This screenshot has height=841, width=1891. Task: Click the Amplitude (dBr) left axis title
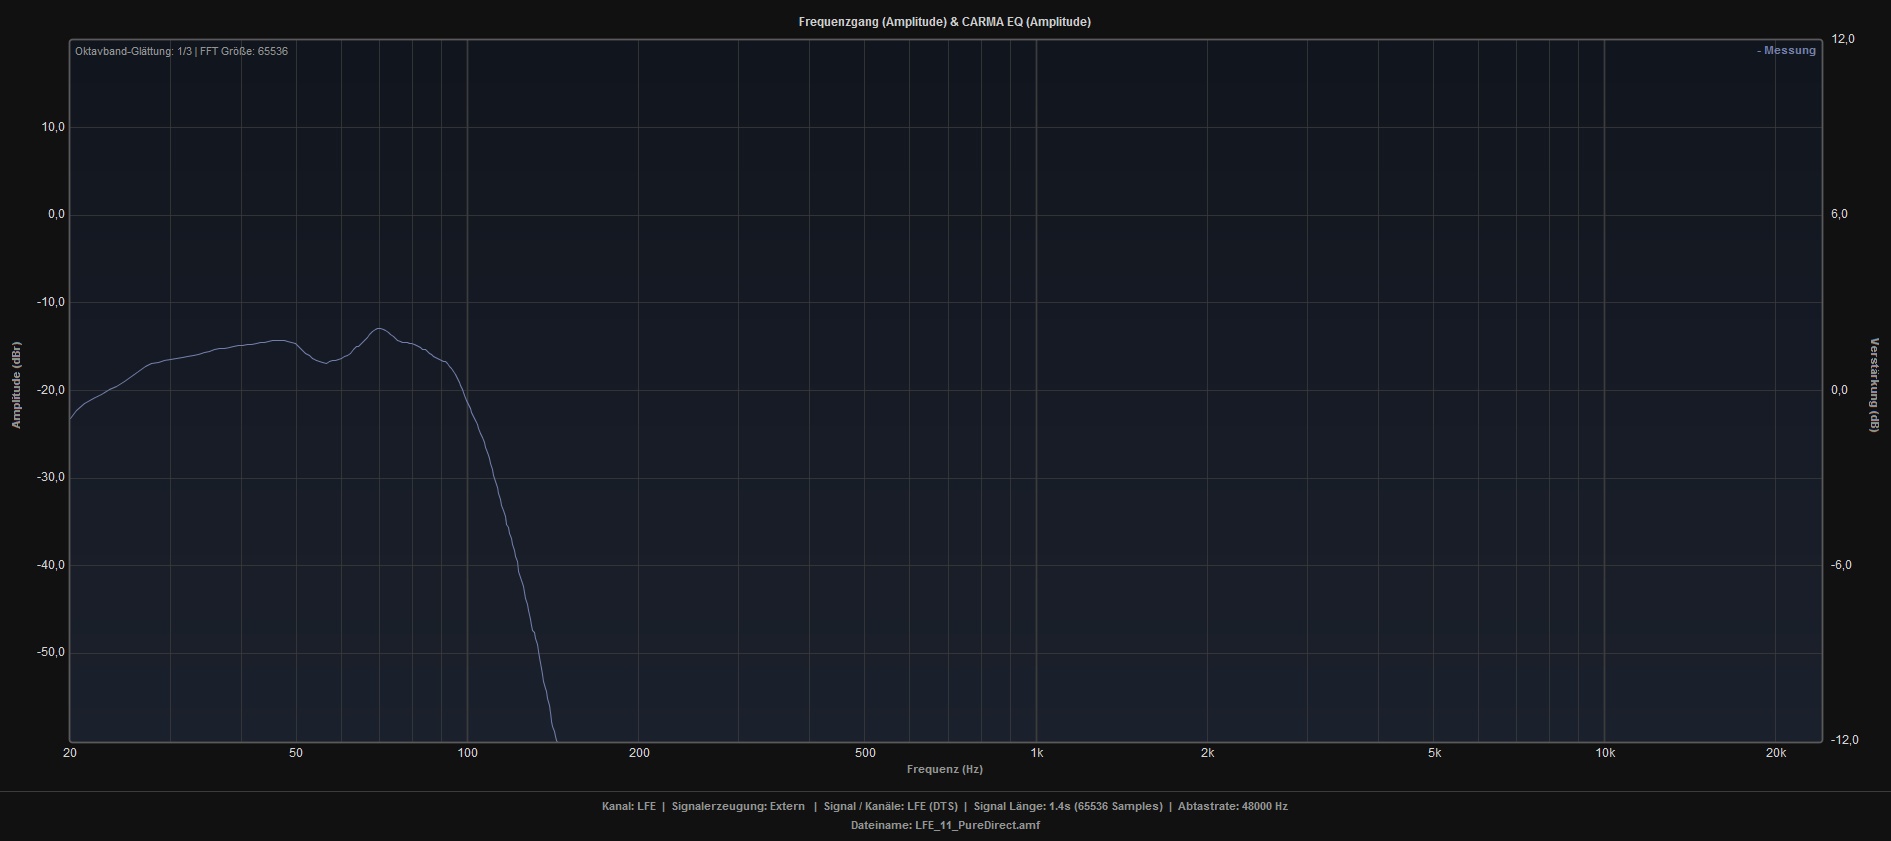pyautogui.click(x=16, y=385)
